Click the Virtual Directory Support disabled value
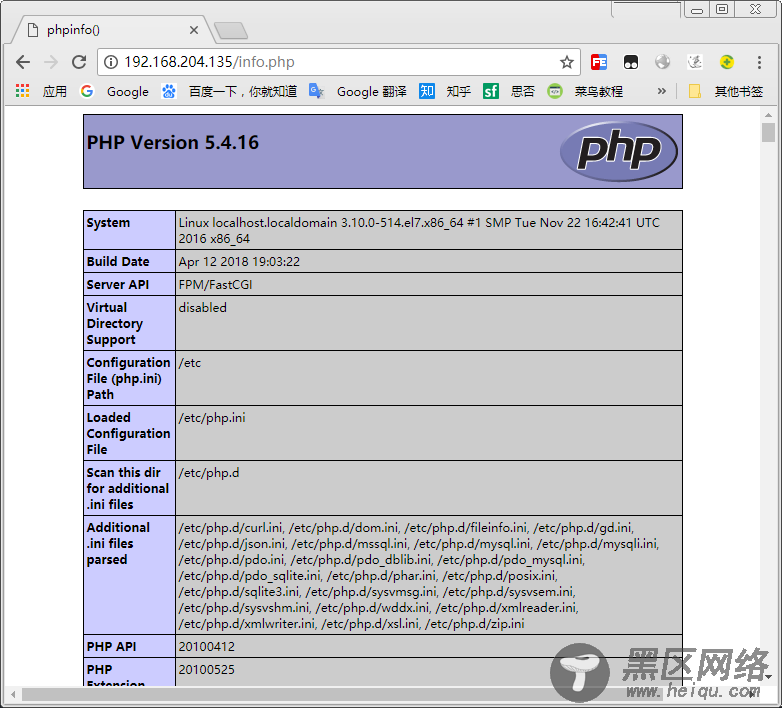 pos(202,308)
